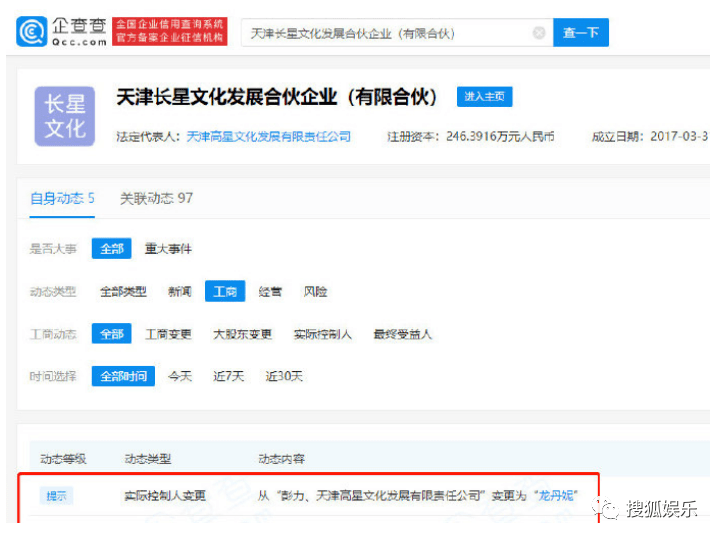Image resolution: width=721 pixels, height=541 pixels.
Task: Click the red 全国企业信用查询系统 banner
Action: pyautogui.click(x=170, y=31)
